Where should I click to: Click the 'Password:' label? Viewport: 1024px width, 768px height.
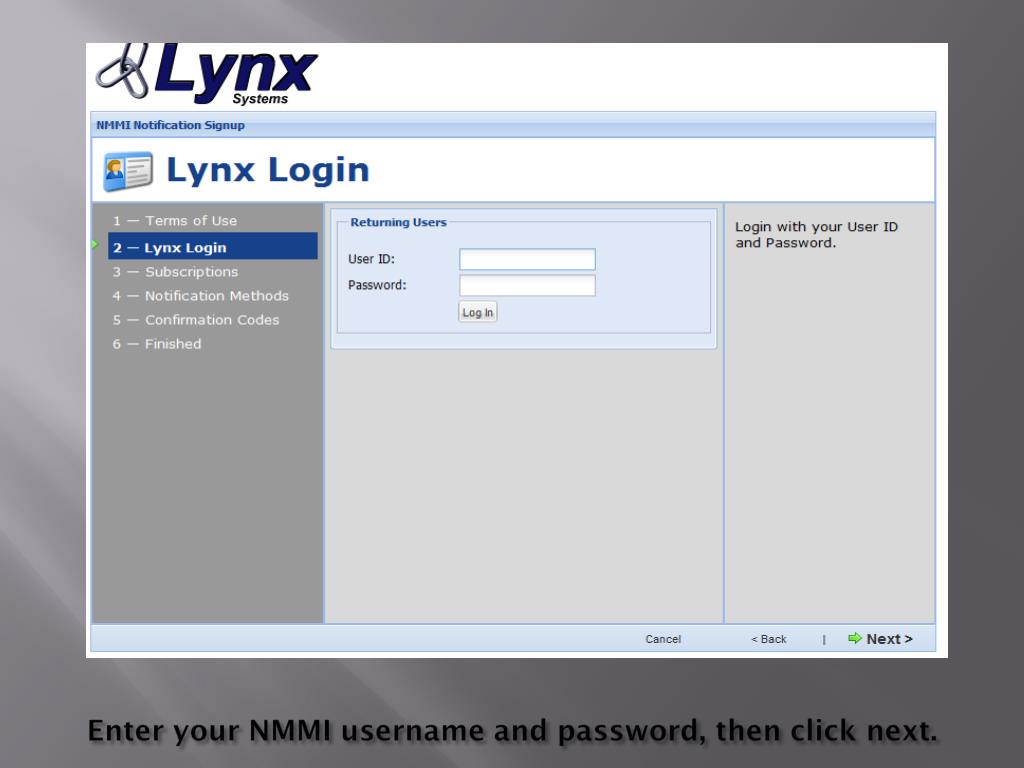coord(377,285)
